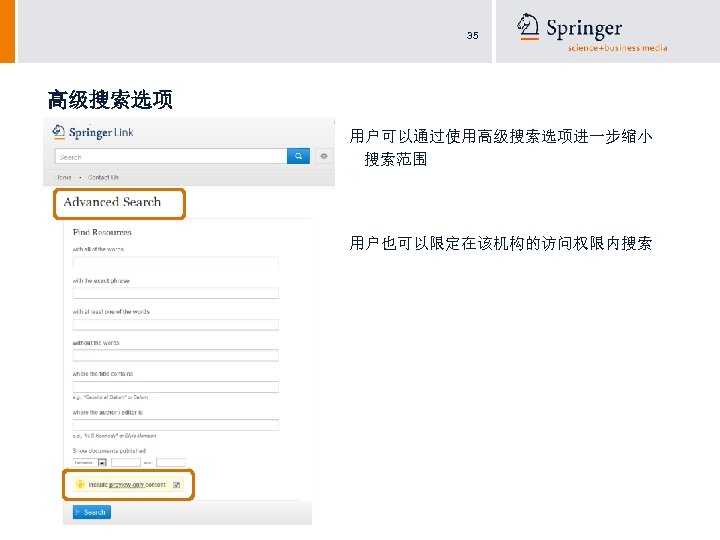The width and height of the screenshot is (720, 540).
Task: Click the 'where the author / editor is' field
Action: coord(175,425)
